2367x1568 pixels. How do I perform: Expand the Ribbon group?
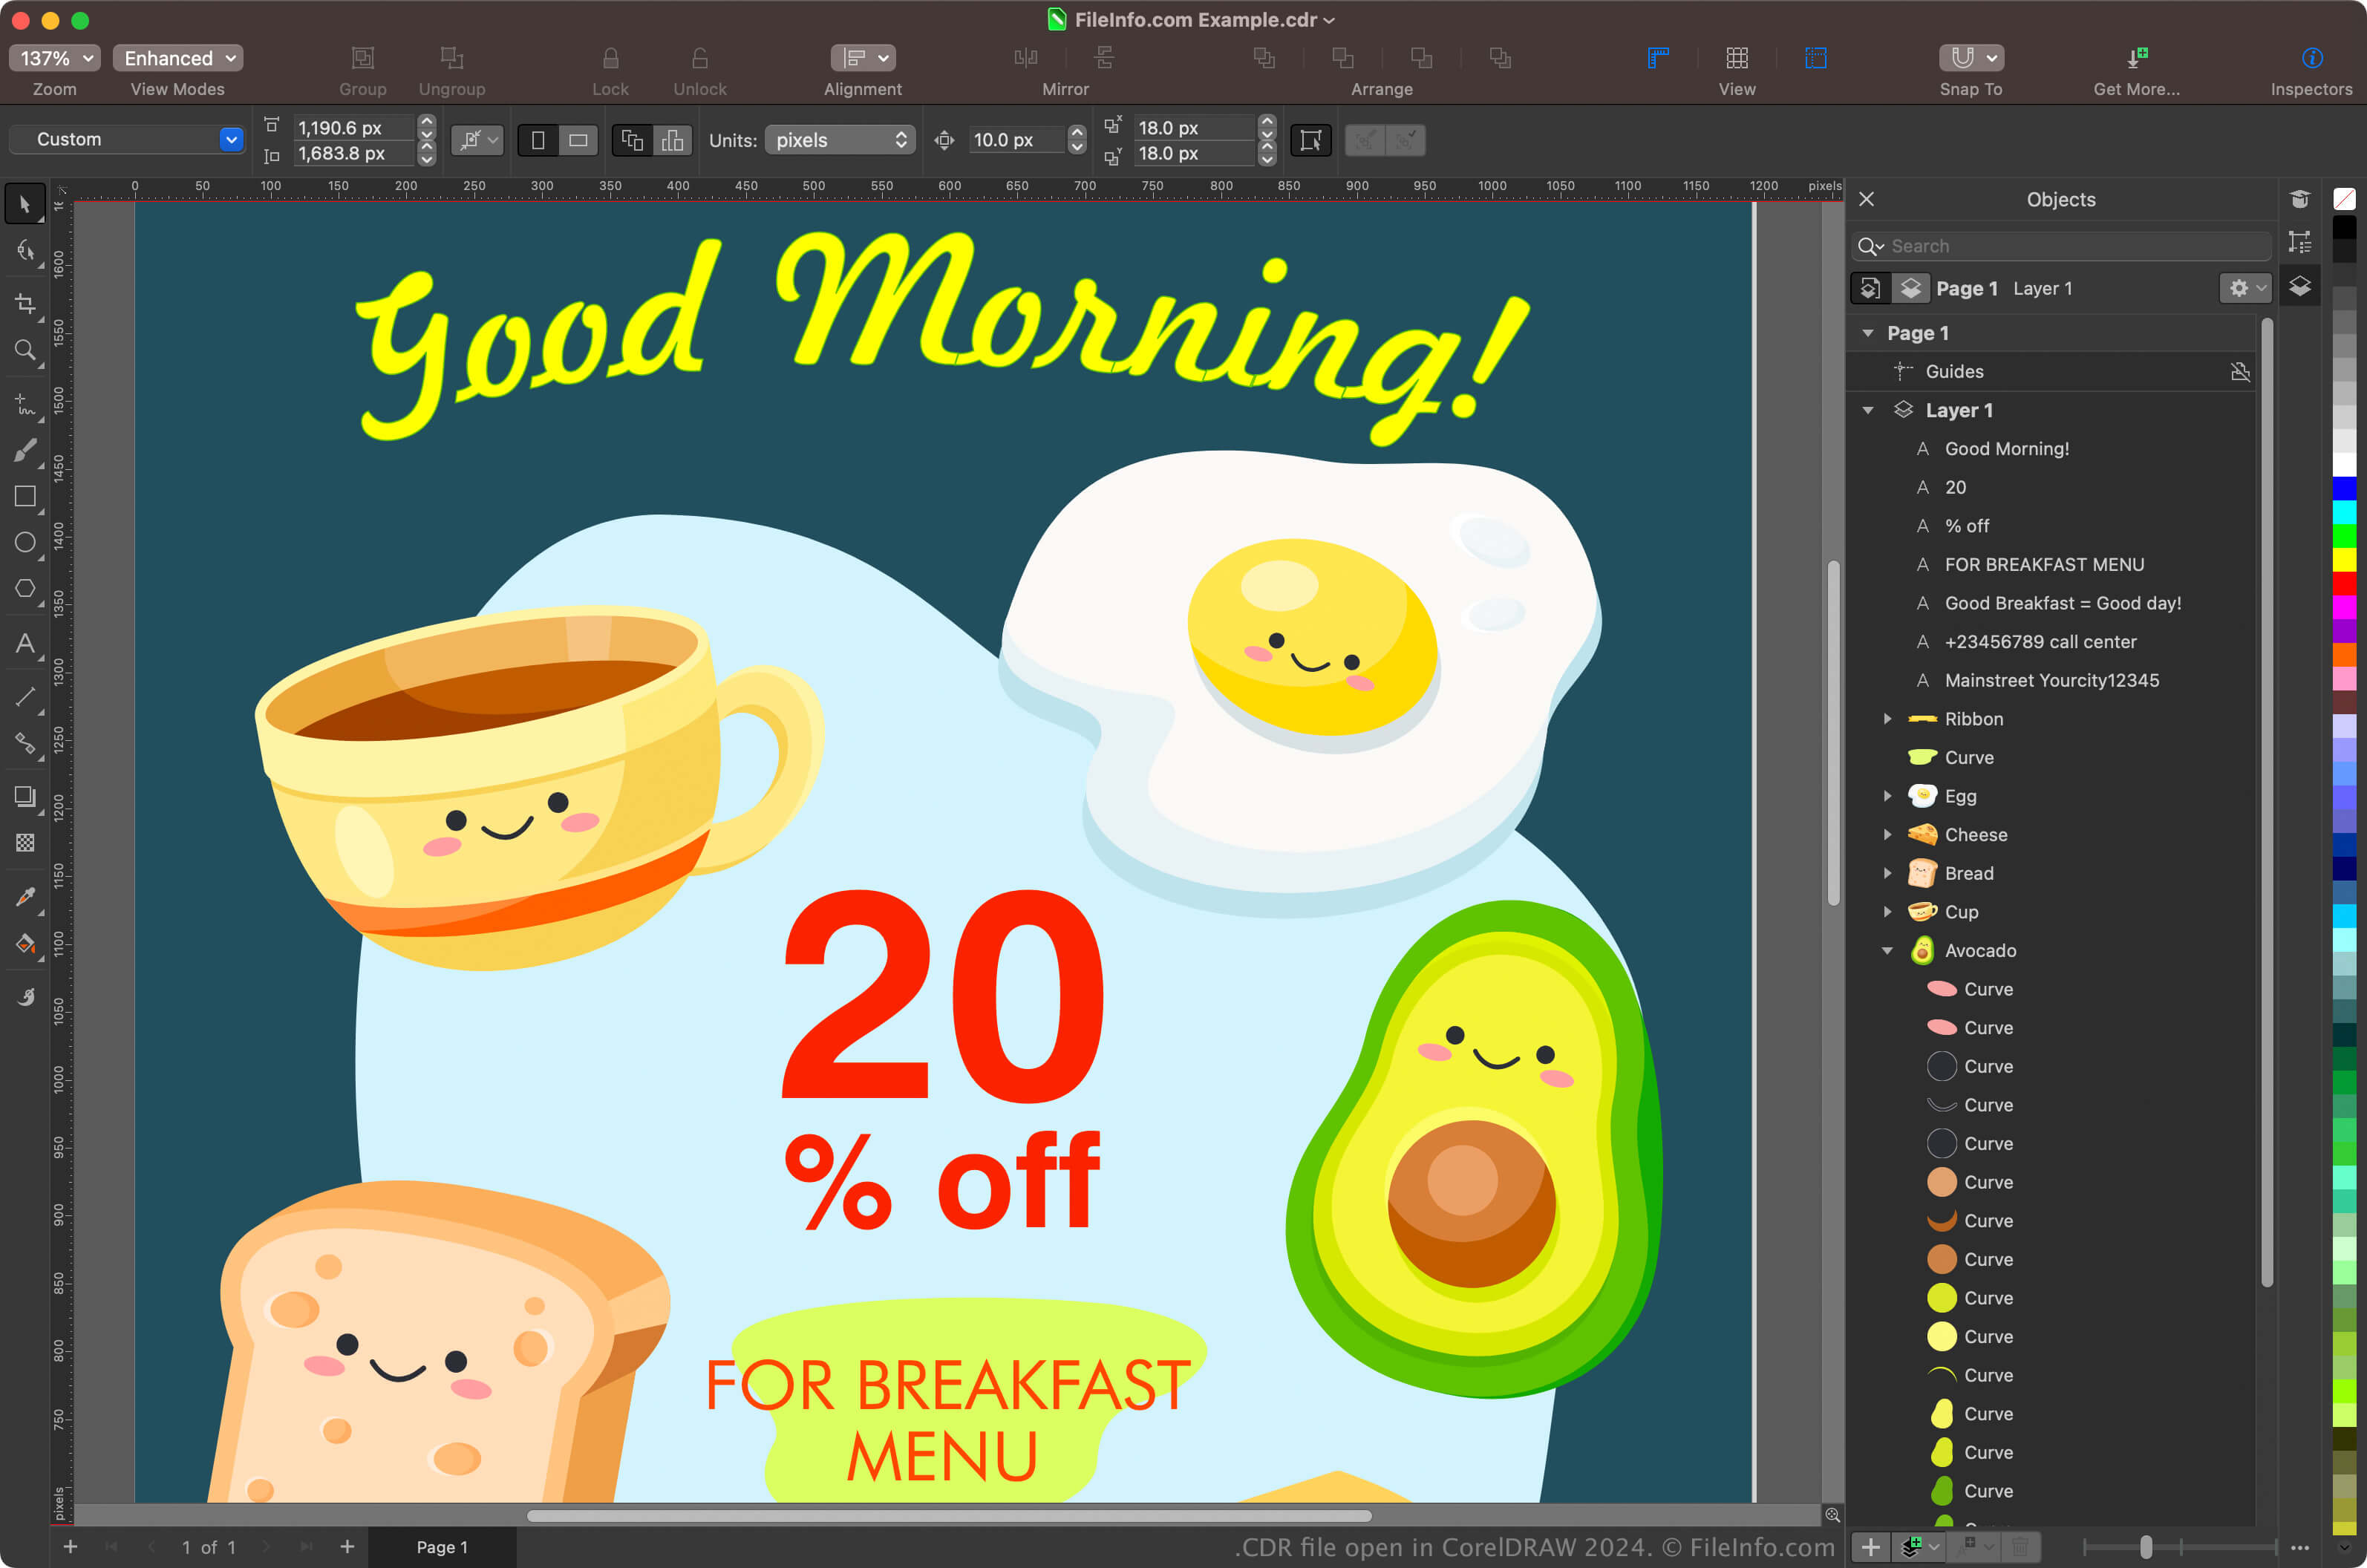pos(1887,719)
